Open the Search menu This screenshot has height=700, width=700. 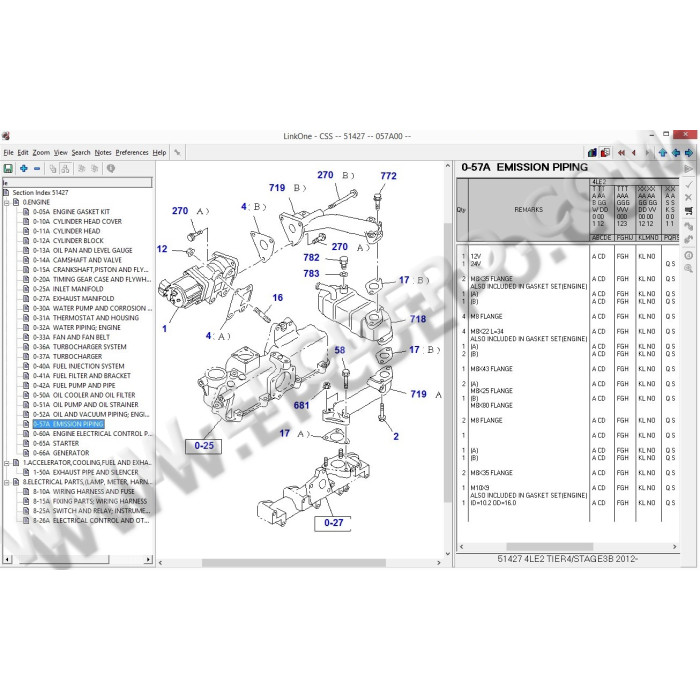(81, 153)
